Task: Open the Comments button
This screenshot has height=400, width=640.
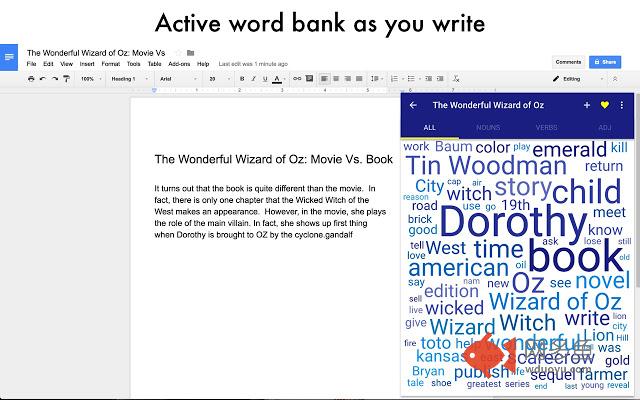Action: (568, 62)
